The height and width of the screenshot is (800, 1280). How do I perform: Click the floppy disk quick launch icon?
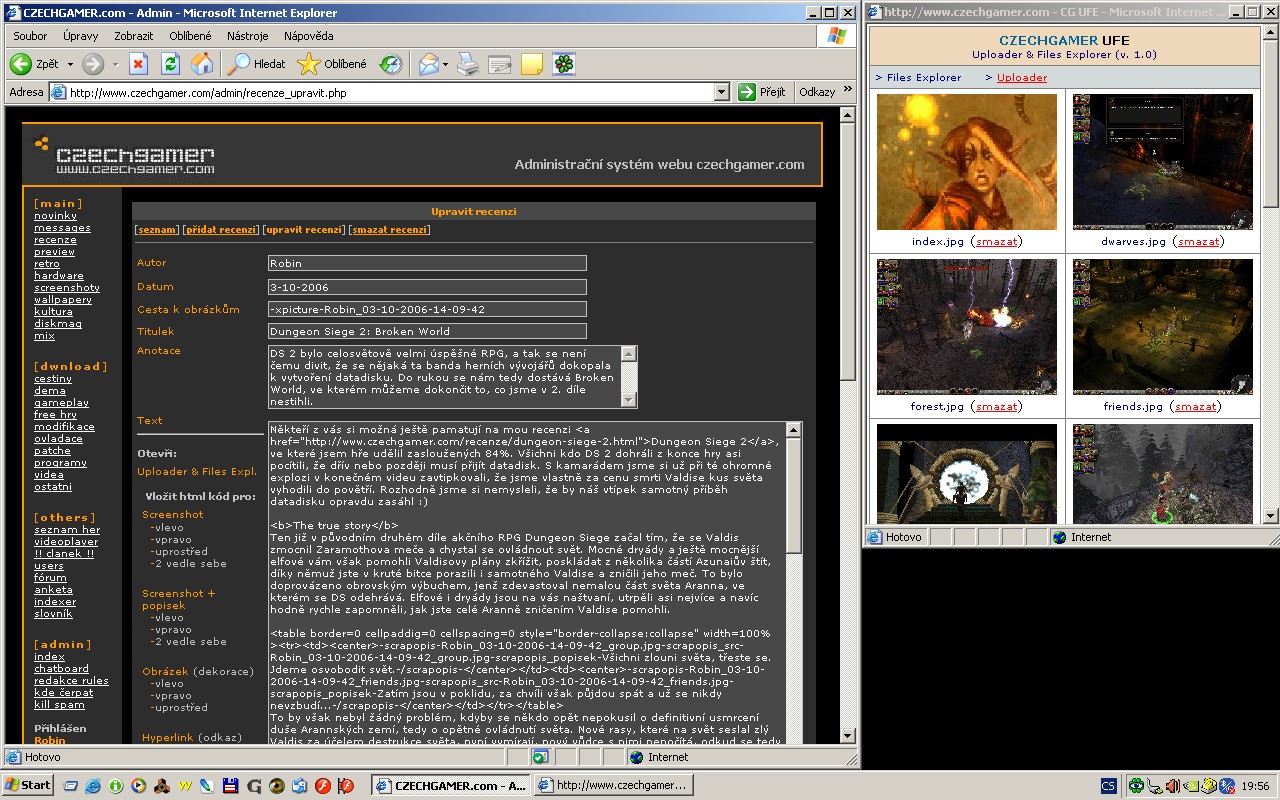click(x=231, y=785)
